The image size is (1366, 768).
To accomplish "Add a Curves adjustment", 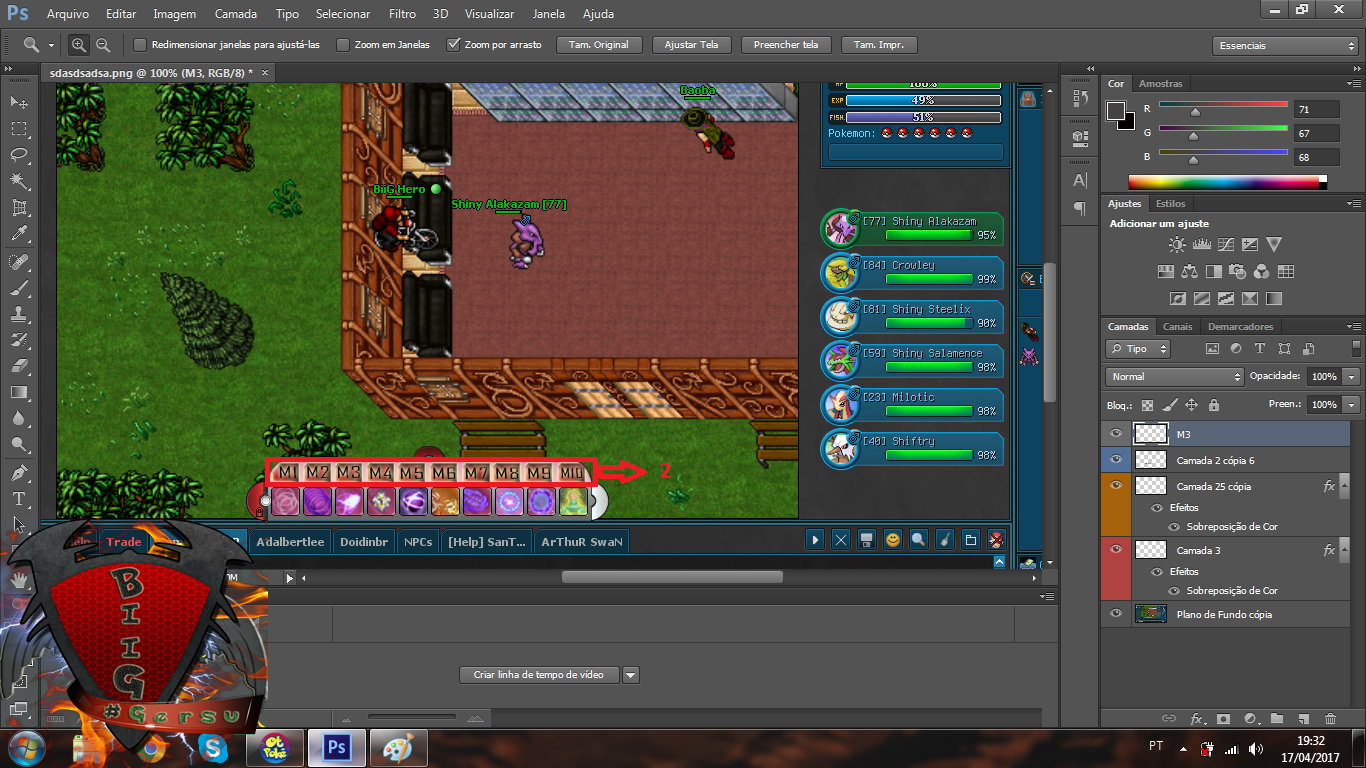I will [x=1225, y=245].
